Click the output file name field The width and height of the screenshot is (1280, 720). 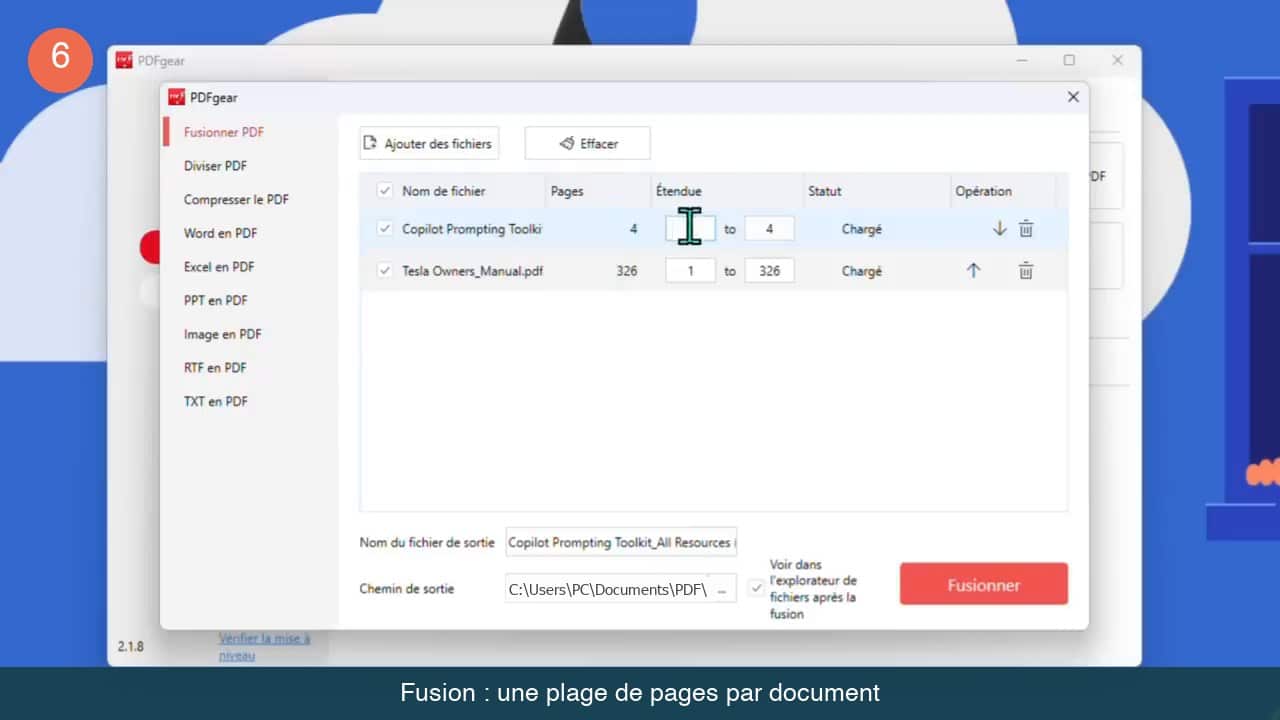pos(621,542)
